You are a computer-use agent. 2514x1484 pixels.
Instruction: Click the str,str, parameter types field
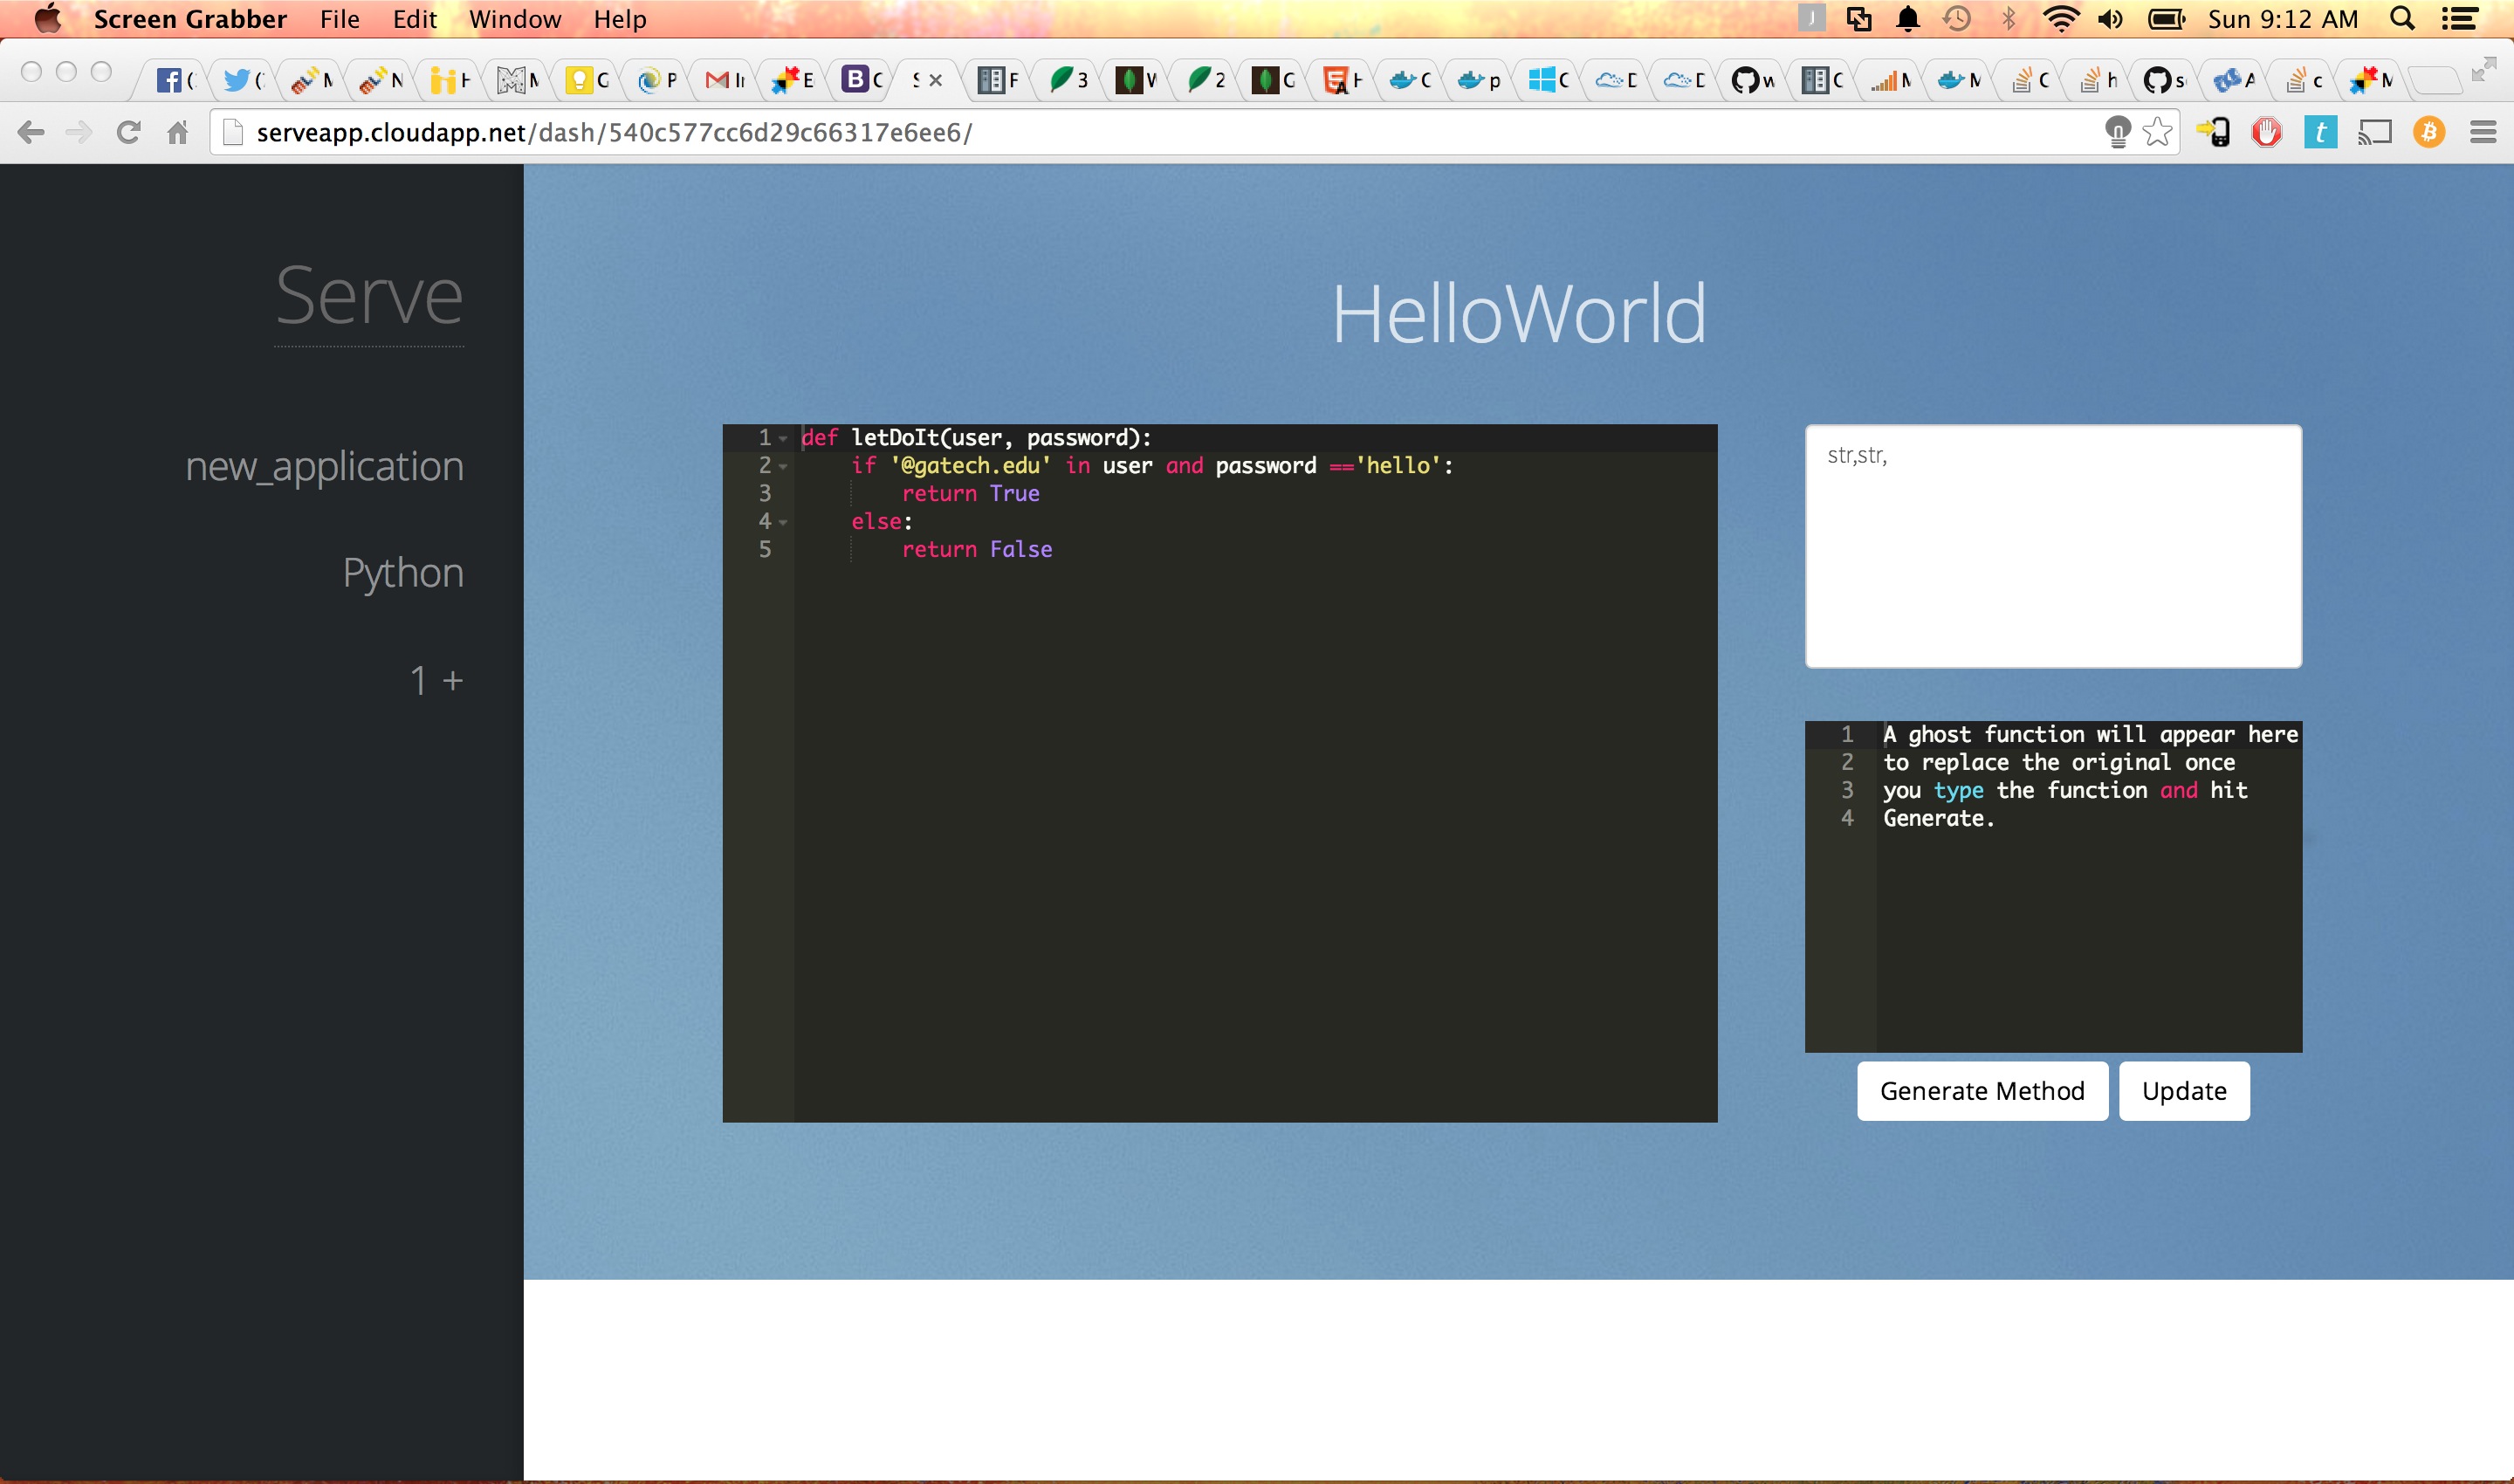(x=2052, y=546)
